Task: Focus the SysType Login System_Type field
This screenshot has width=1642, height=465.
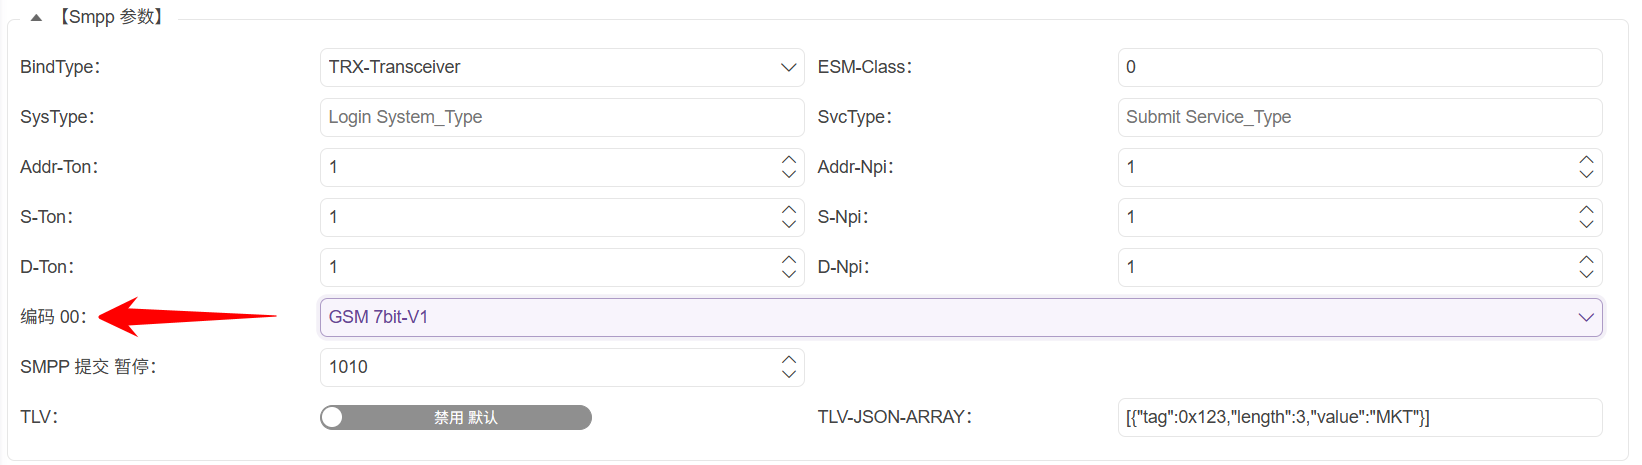Action: (561, 117)
